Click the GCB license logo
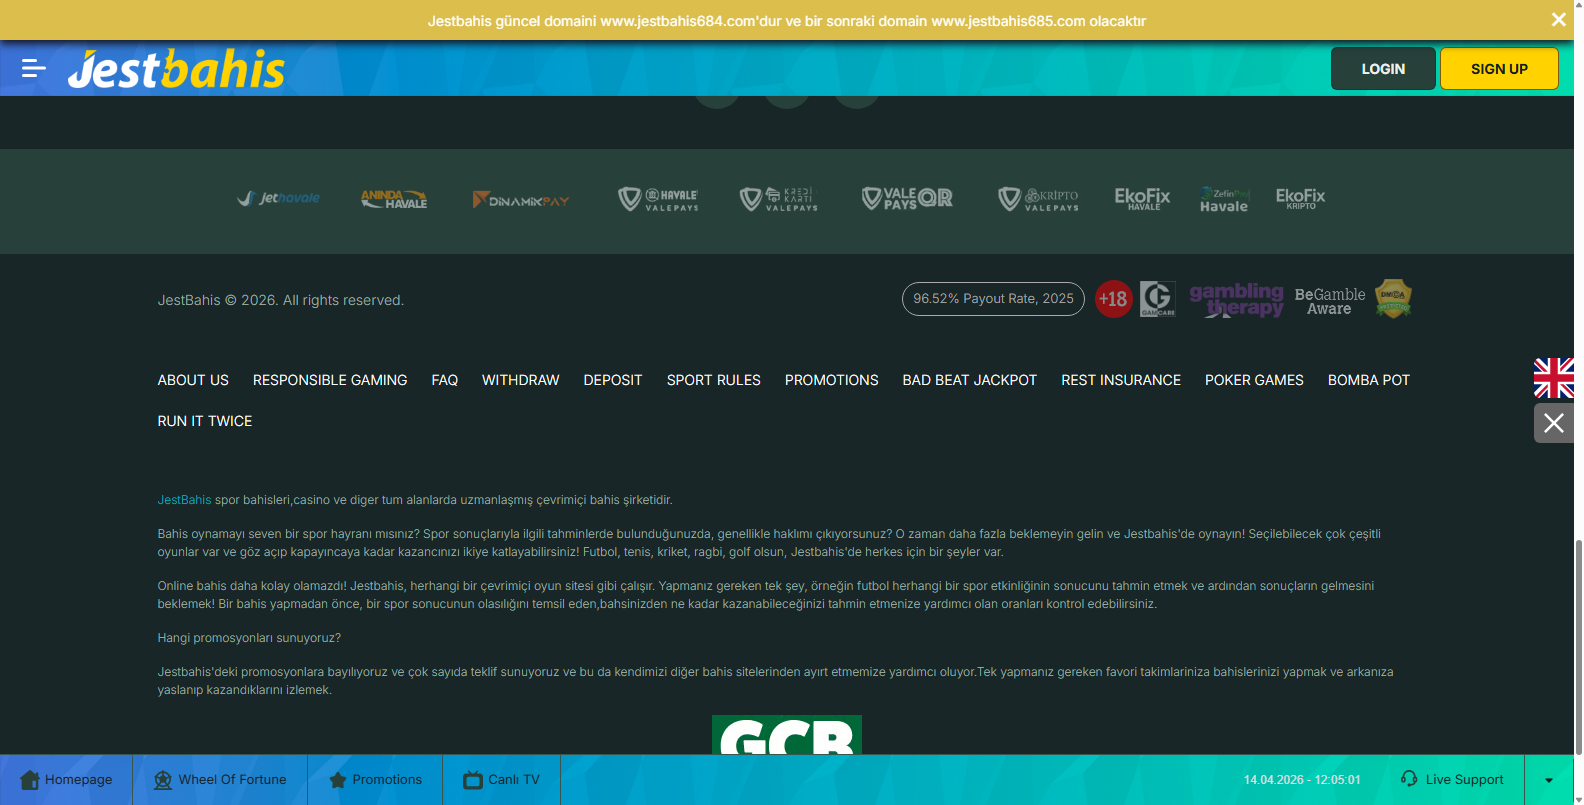Image resolution: width=1584 pixels, height=805 pixels. pyautogui.click(x=787, y=735)
